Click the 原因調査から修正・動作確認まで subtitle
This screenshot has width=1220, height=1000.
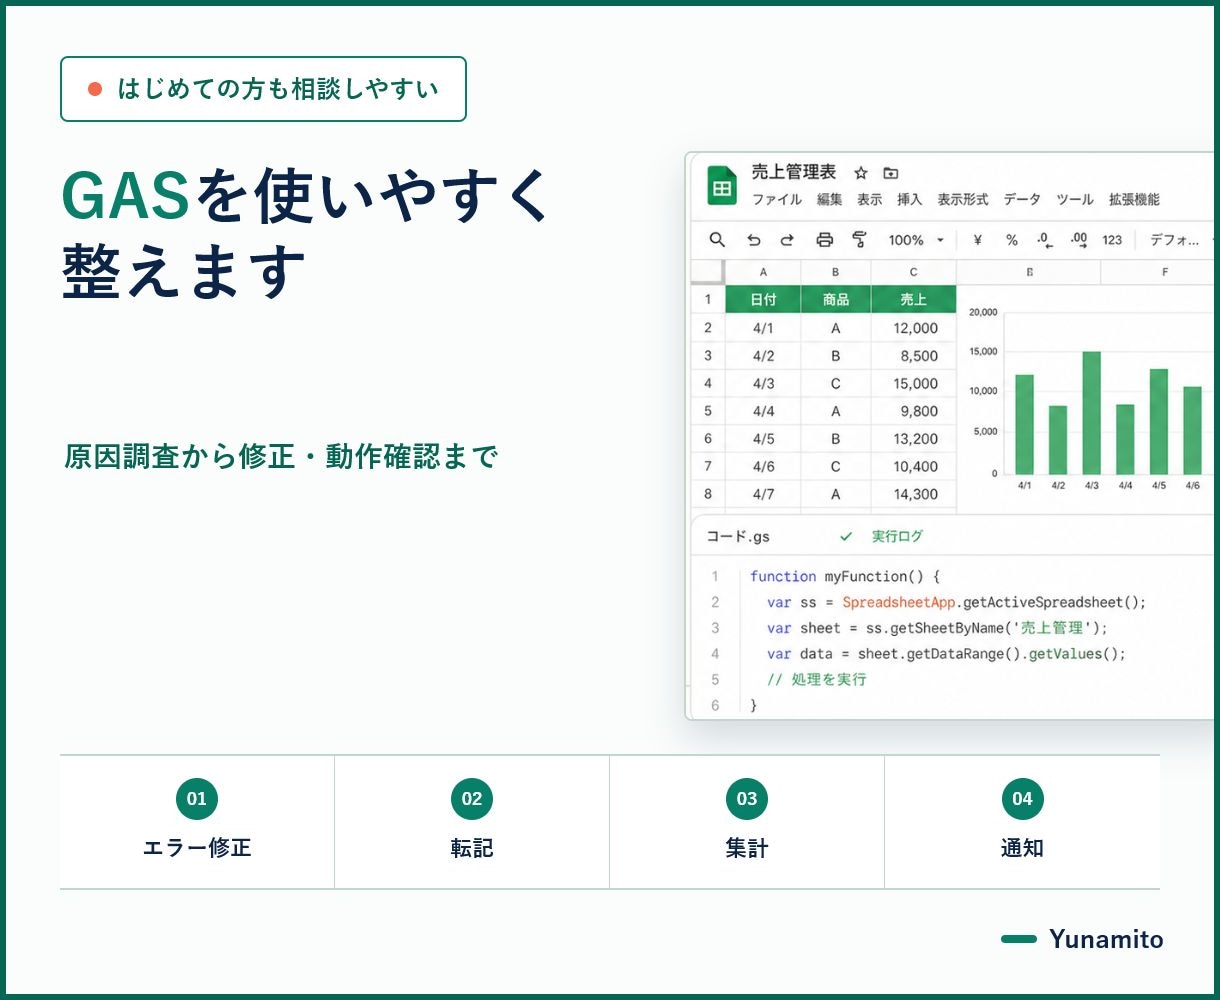281,457
